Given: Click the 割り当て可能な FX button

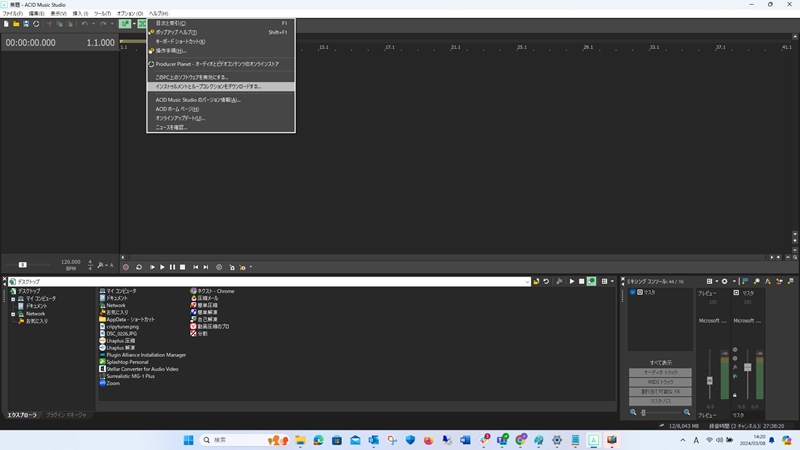Looking at the screenshot, I should click(660, 392).
